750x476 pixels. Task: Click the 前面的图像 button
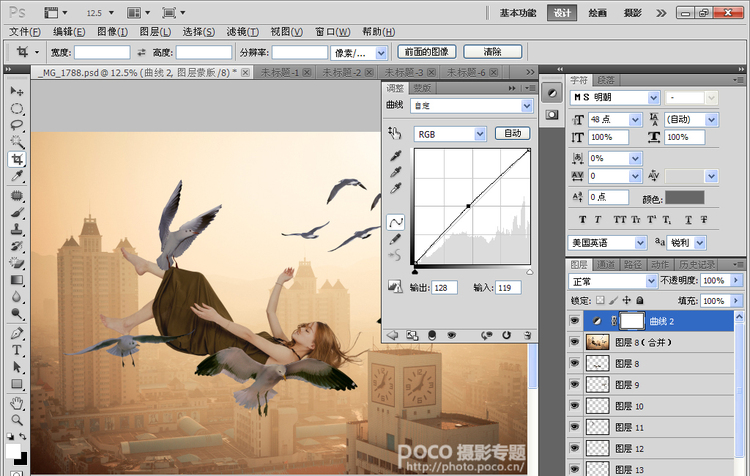point(427,52)
